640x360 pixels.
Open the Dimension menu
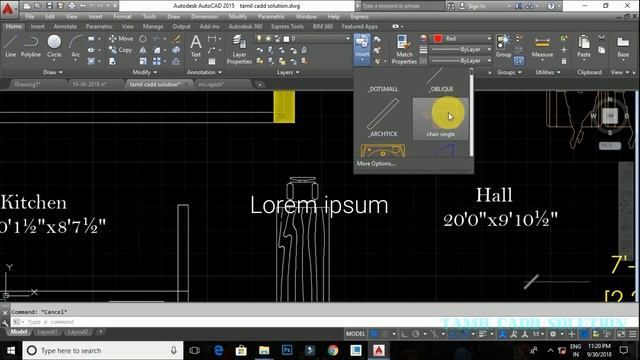tap(204, 17)
